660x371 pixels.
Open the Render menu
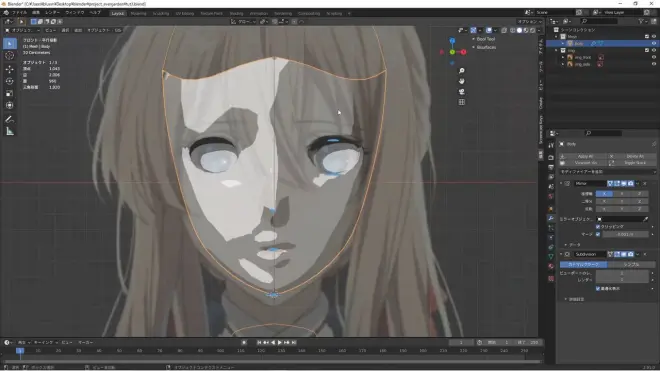point(52,13)
